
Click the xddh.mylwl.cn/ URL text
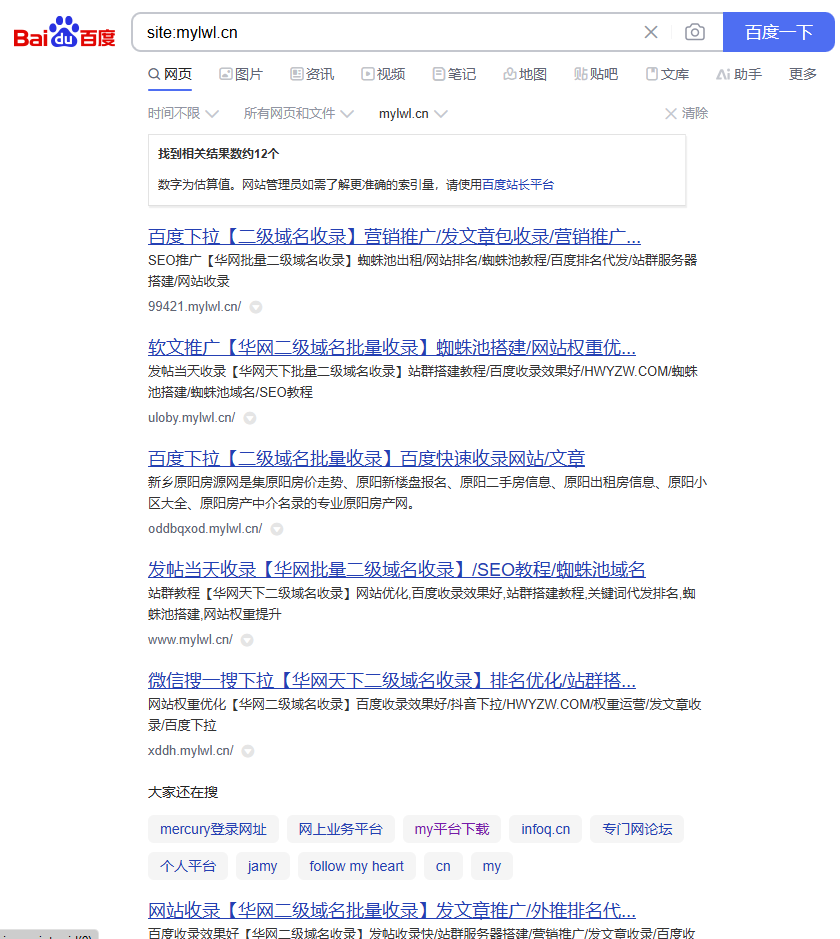[190, 750]
